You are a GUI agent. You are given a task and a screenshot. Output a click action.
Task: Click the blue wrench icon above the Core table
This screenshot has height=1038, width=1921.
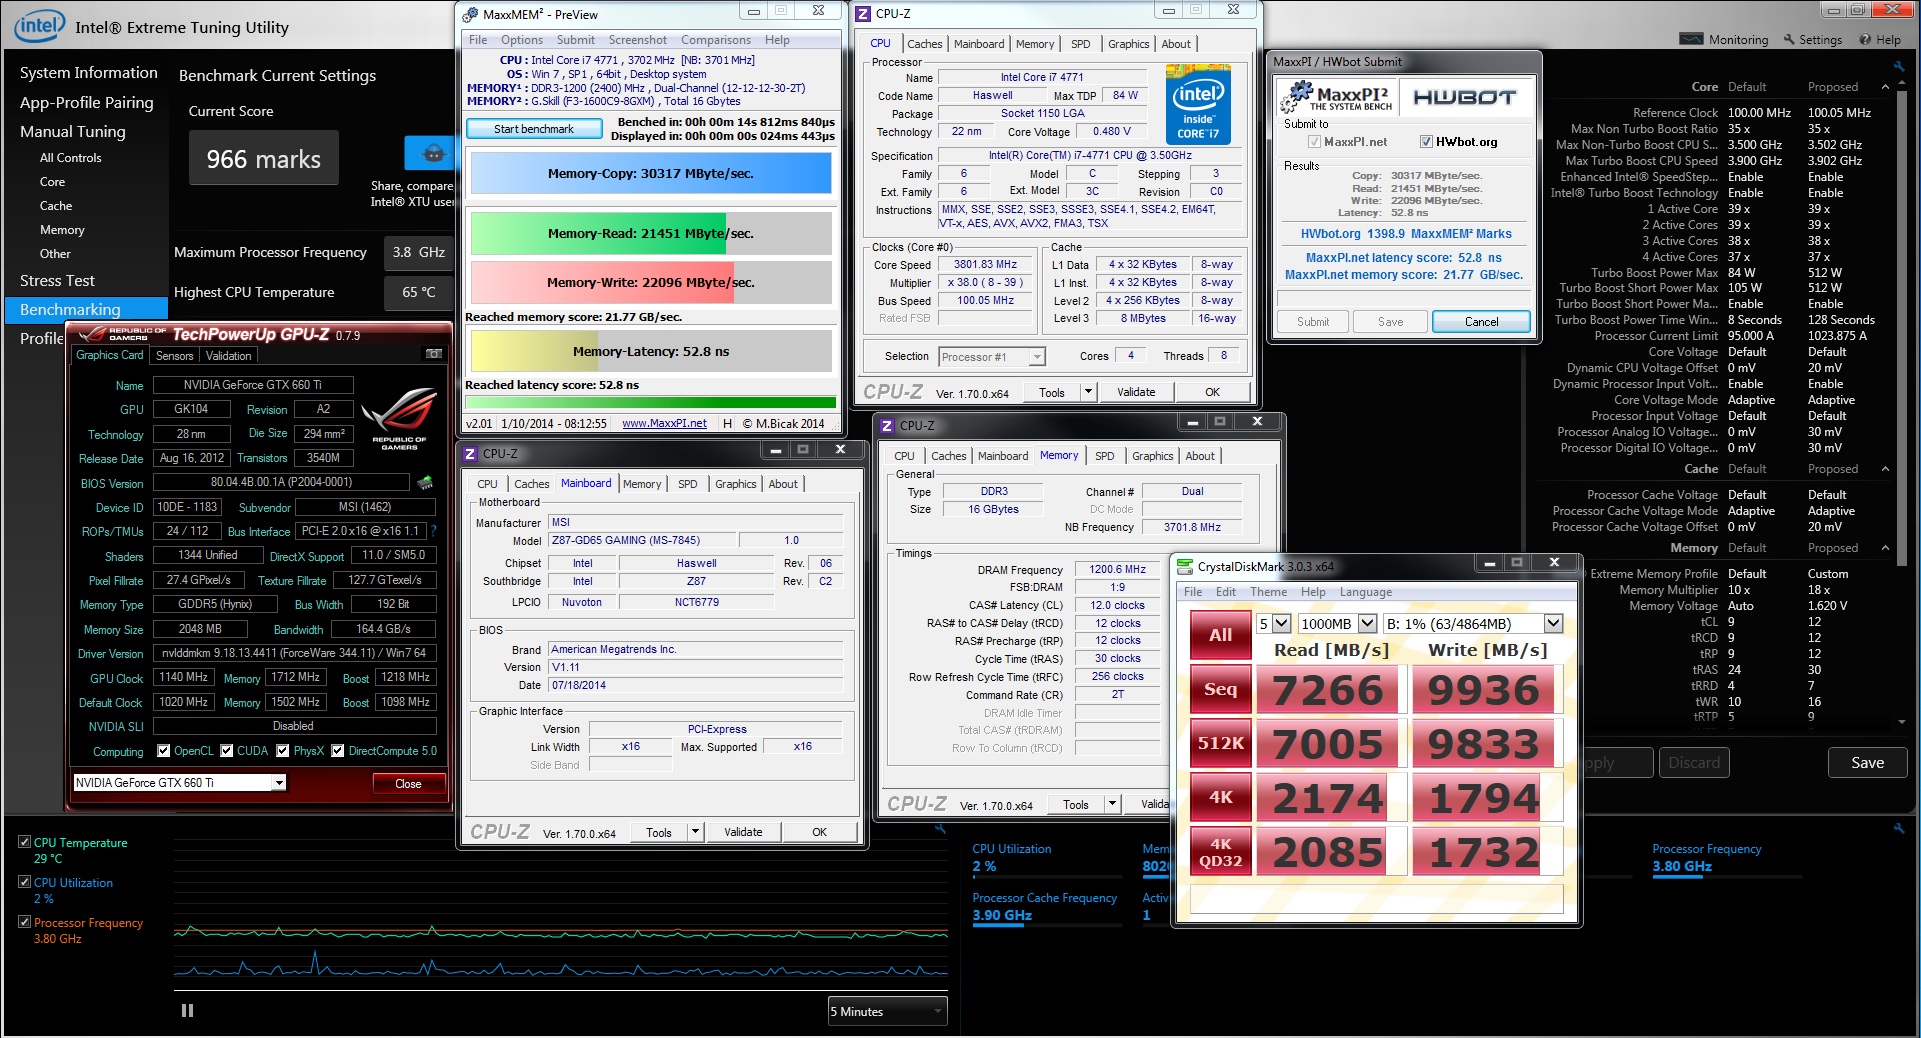click(x=1898, y=67)
